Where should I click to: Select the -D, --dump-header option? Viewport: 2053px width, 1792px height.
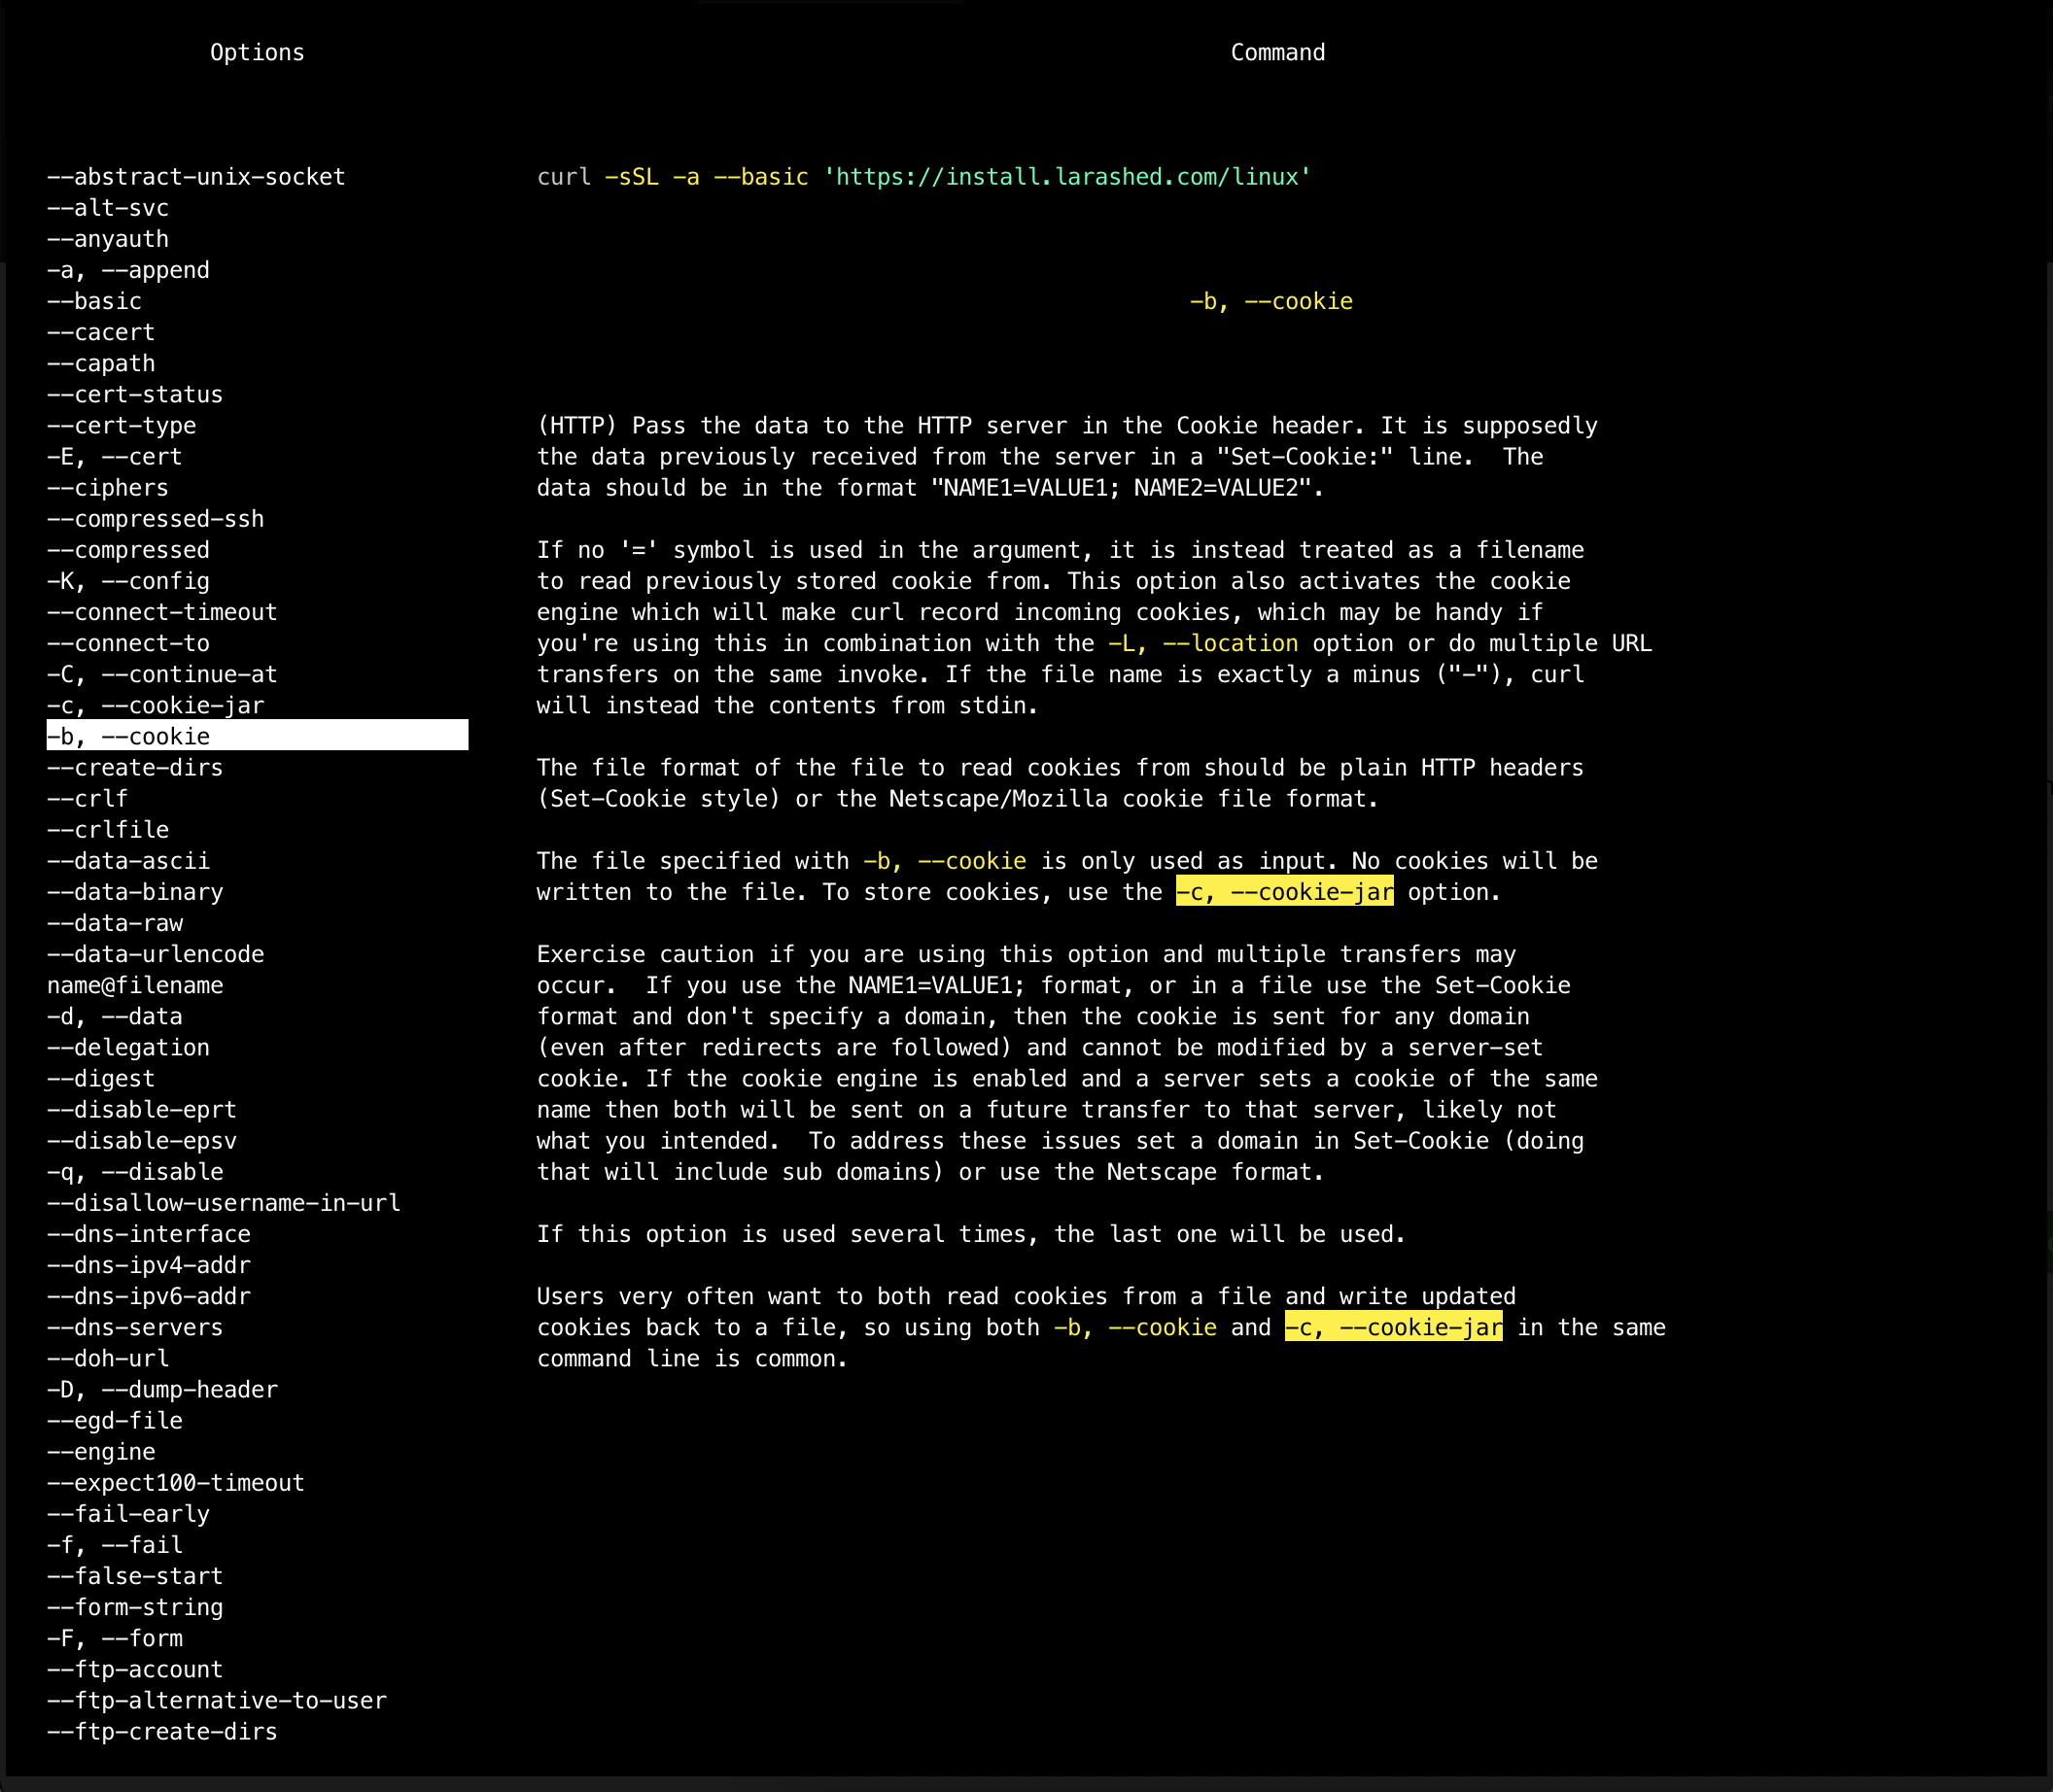point(162,1389)
